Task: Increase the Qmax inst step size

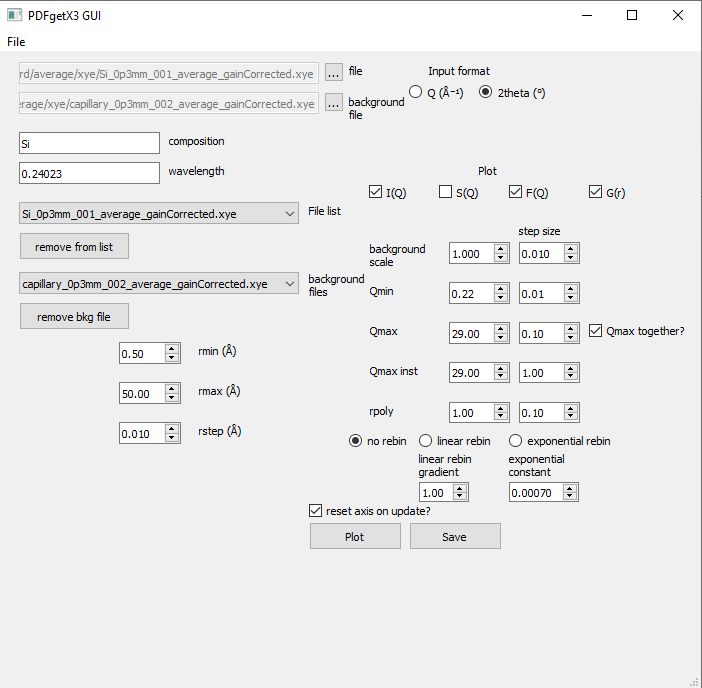Action: (x=571, y=368)
